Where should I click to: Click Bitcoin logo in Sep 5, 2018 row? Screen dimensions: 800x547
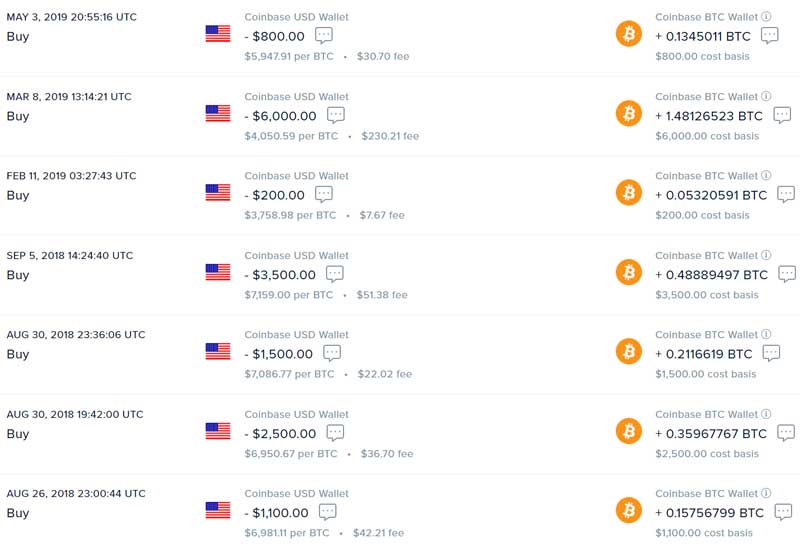[629, 272]
